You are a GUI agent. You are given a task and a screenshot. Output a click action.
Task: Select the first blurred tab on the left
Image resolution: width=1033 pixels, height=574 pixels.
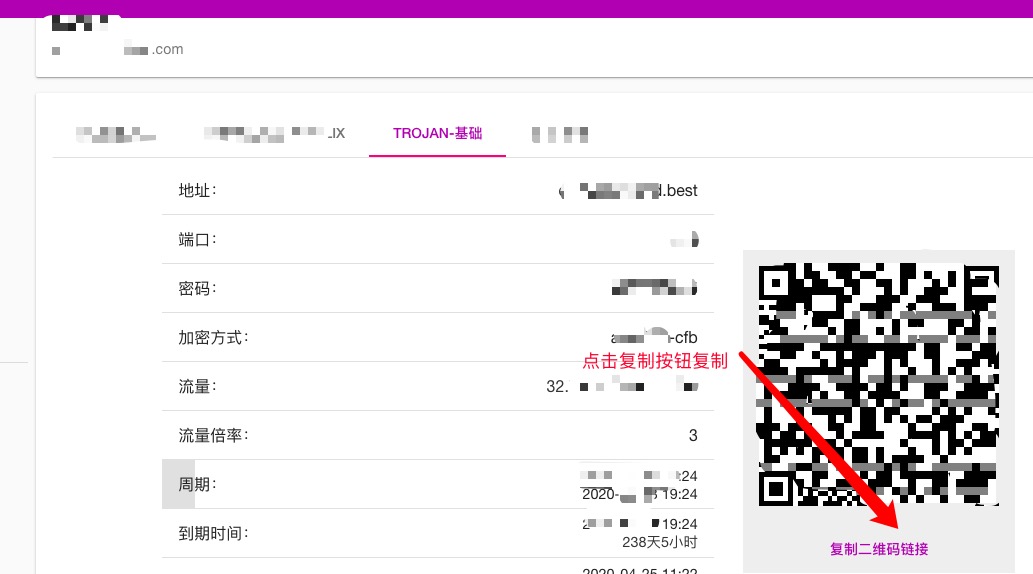coord(116,133)
